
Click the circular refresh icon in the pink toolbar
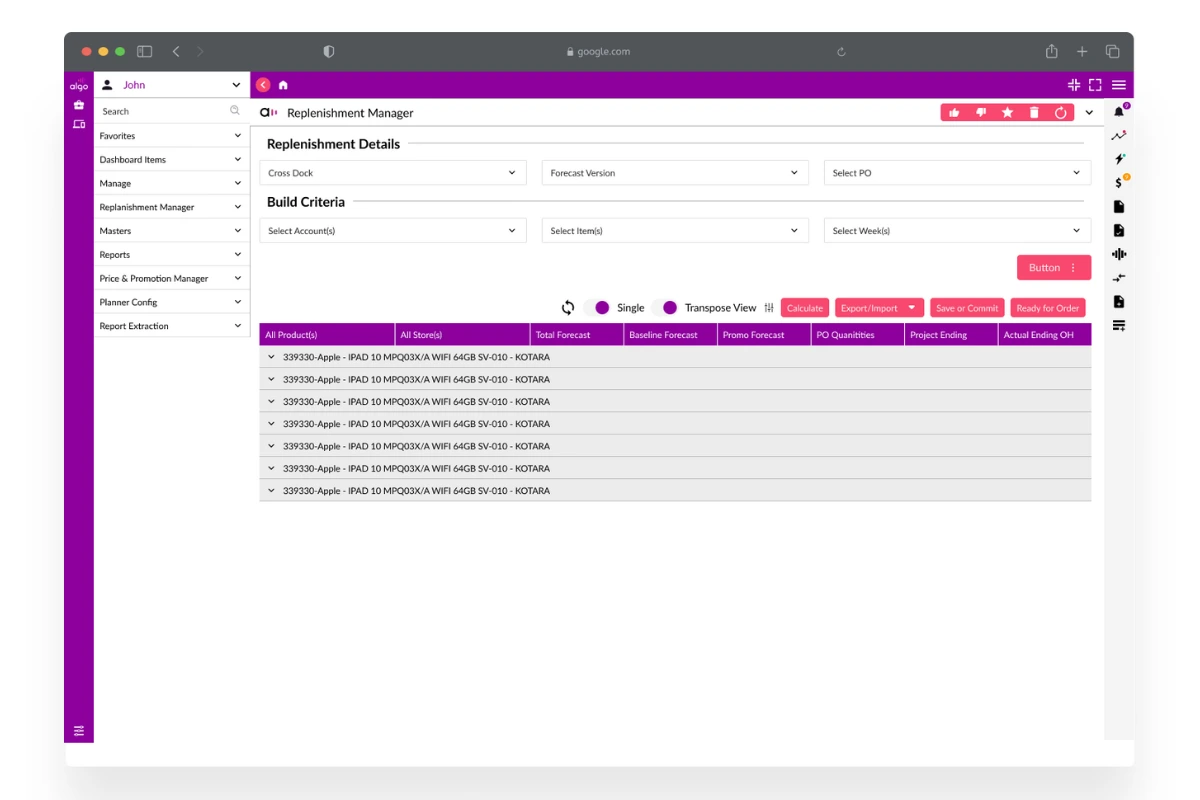pyautogui.click(x=1061, y=113)
